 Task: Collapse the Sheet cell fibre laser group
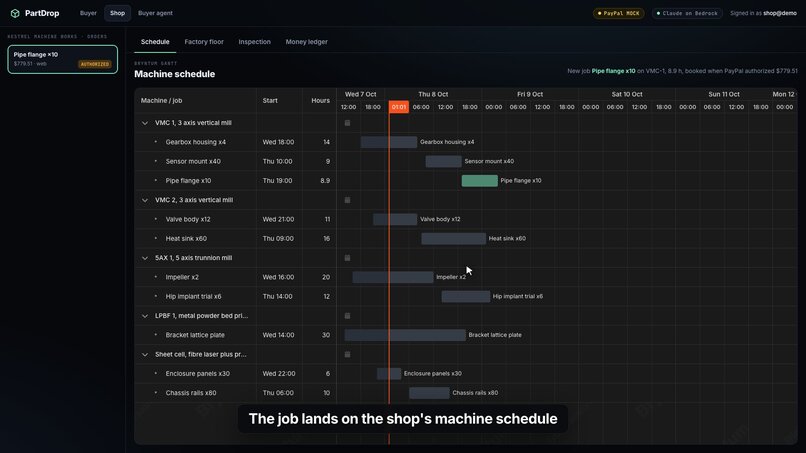point(145,354)
